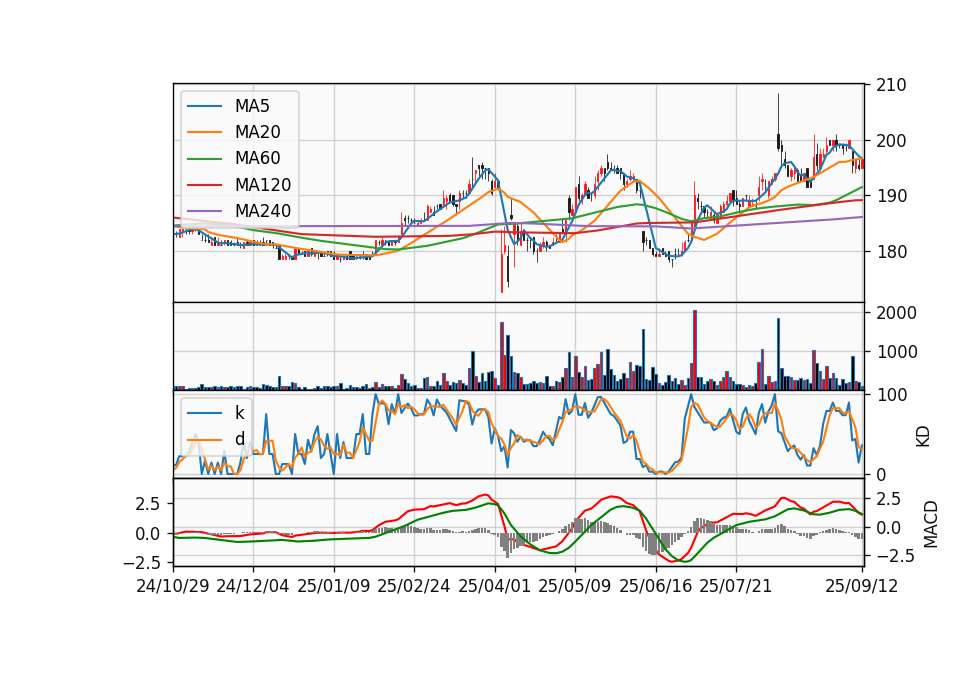Click the 0 tick label on KD axis
960x690 pixels.
(880, 475)
